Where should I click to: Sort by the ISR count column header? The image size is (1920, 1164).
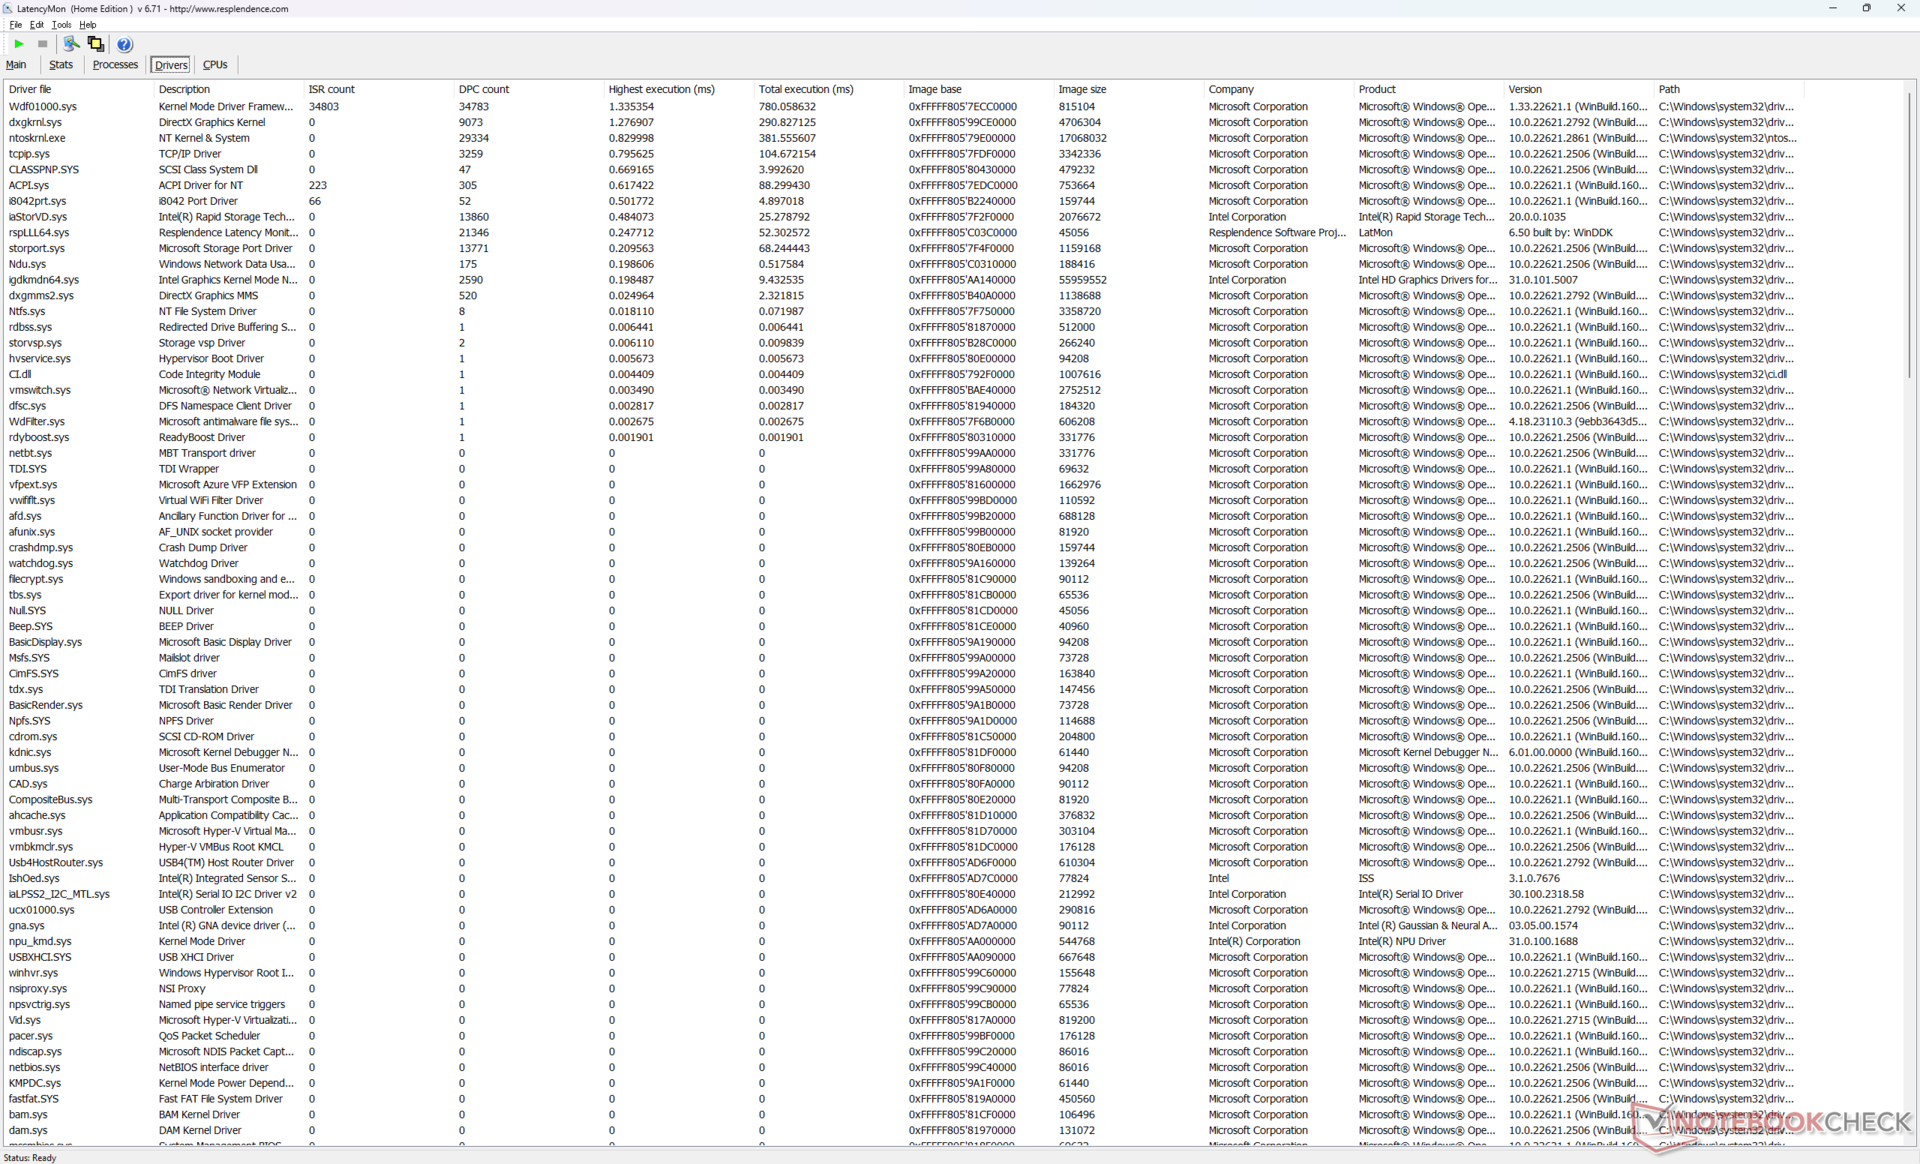[378, 89]
